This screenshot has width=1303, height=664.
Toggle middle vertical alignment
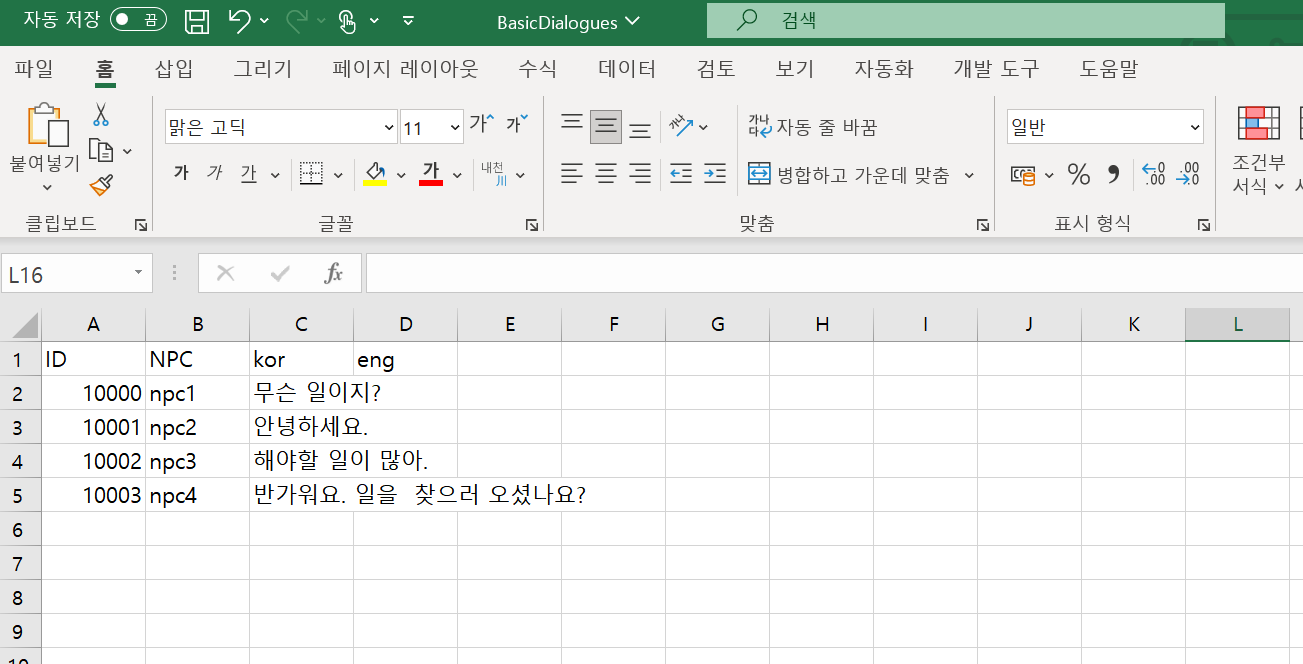(606, 126)
